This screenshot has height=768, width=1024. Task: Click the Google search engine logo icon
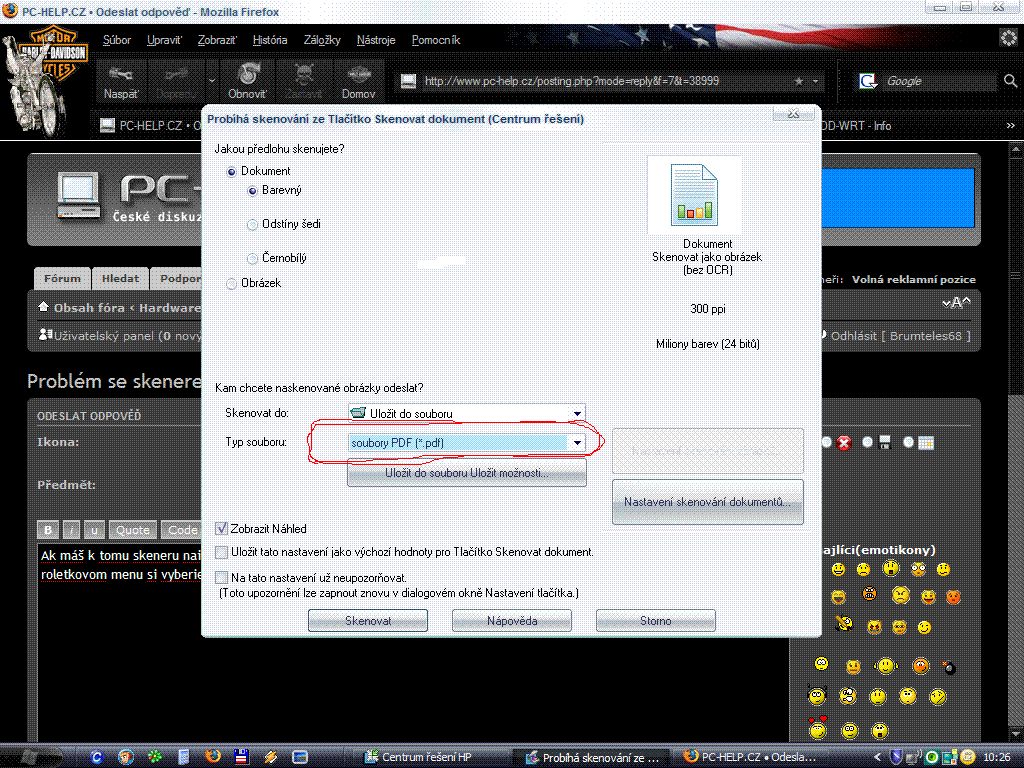click(867, 81)
